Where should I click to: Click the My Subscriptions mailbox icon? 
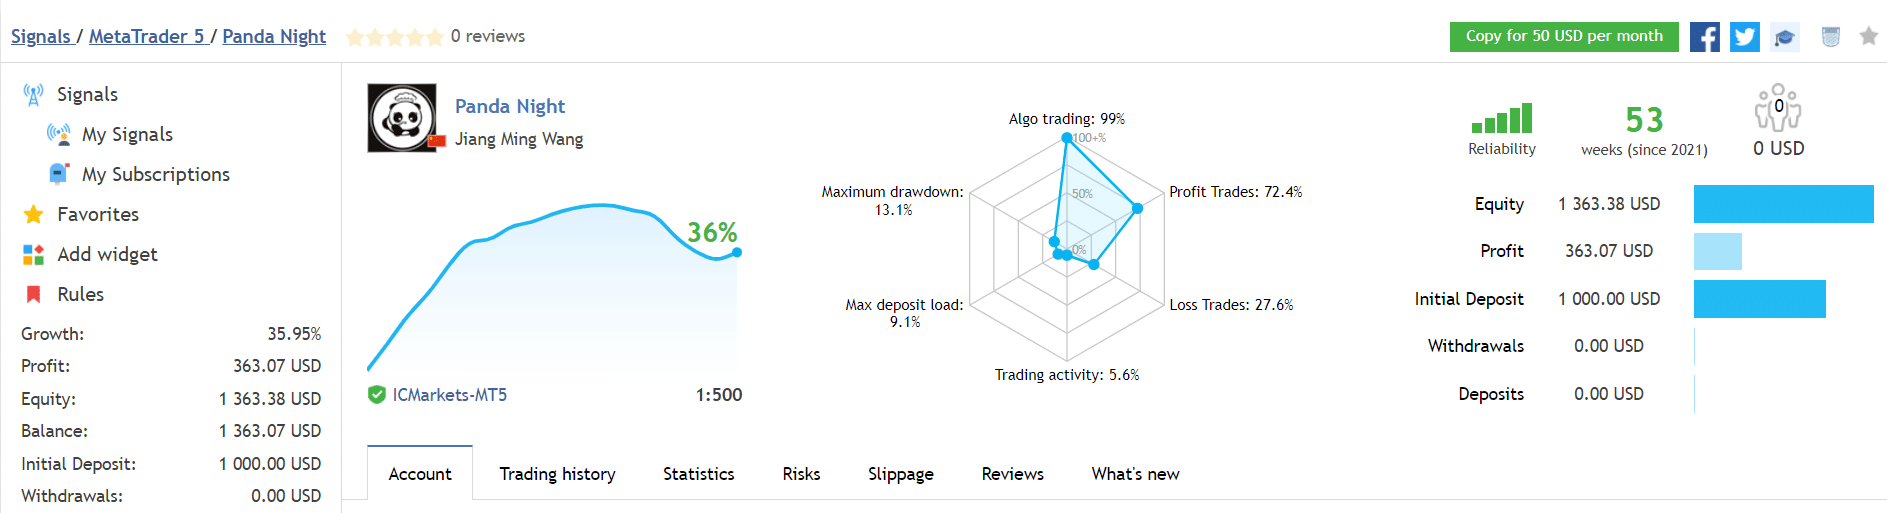click(x=59, y=174)
